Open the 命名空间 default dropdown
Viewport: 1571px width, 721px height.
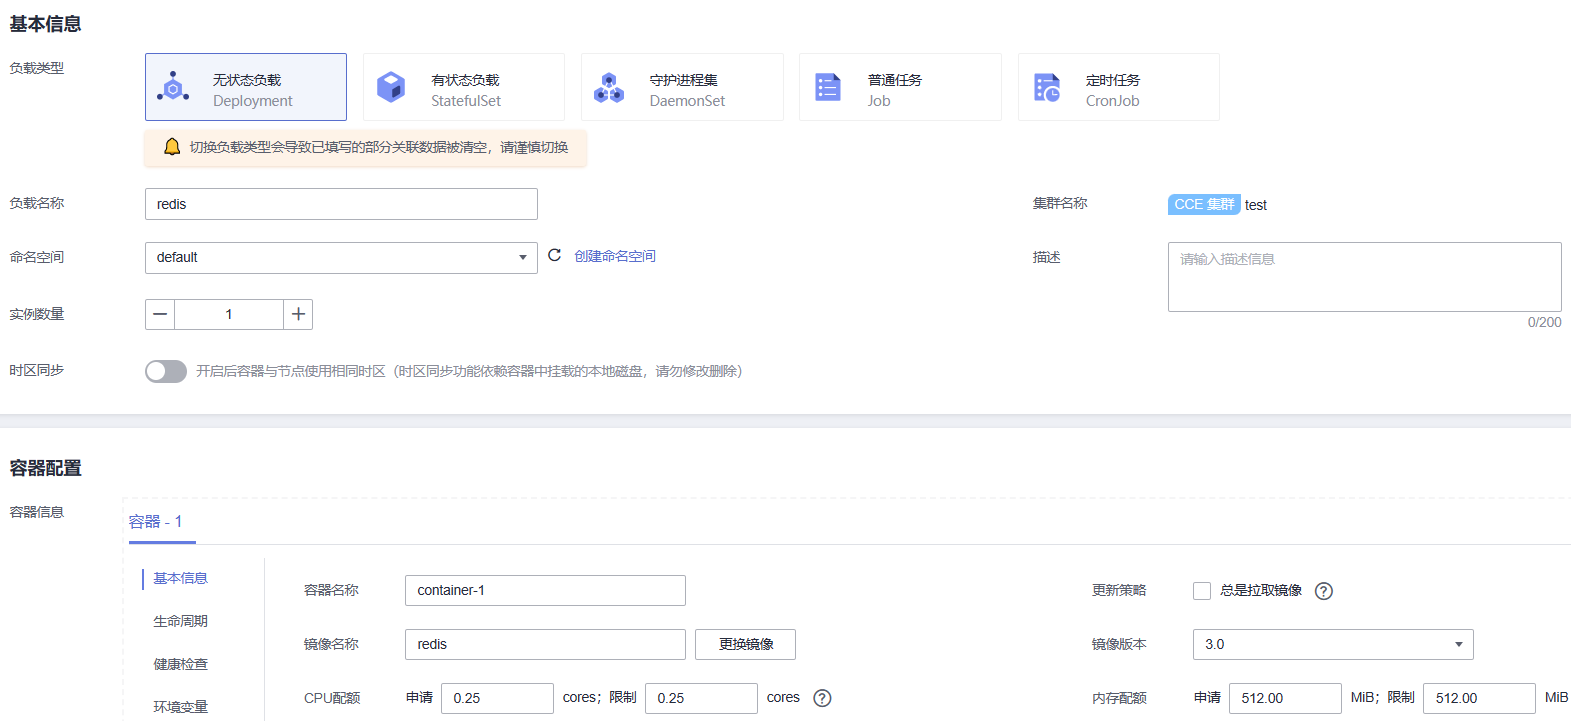pyautogui.click(x=341, y=258)
